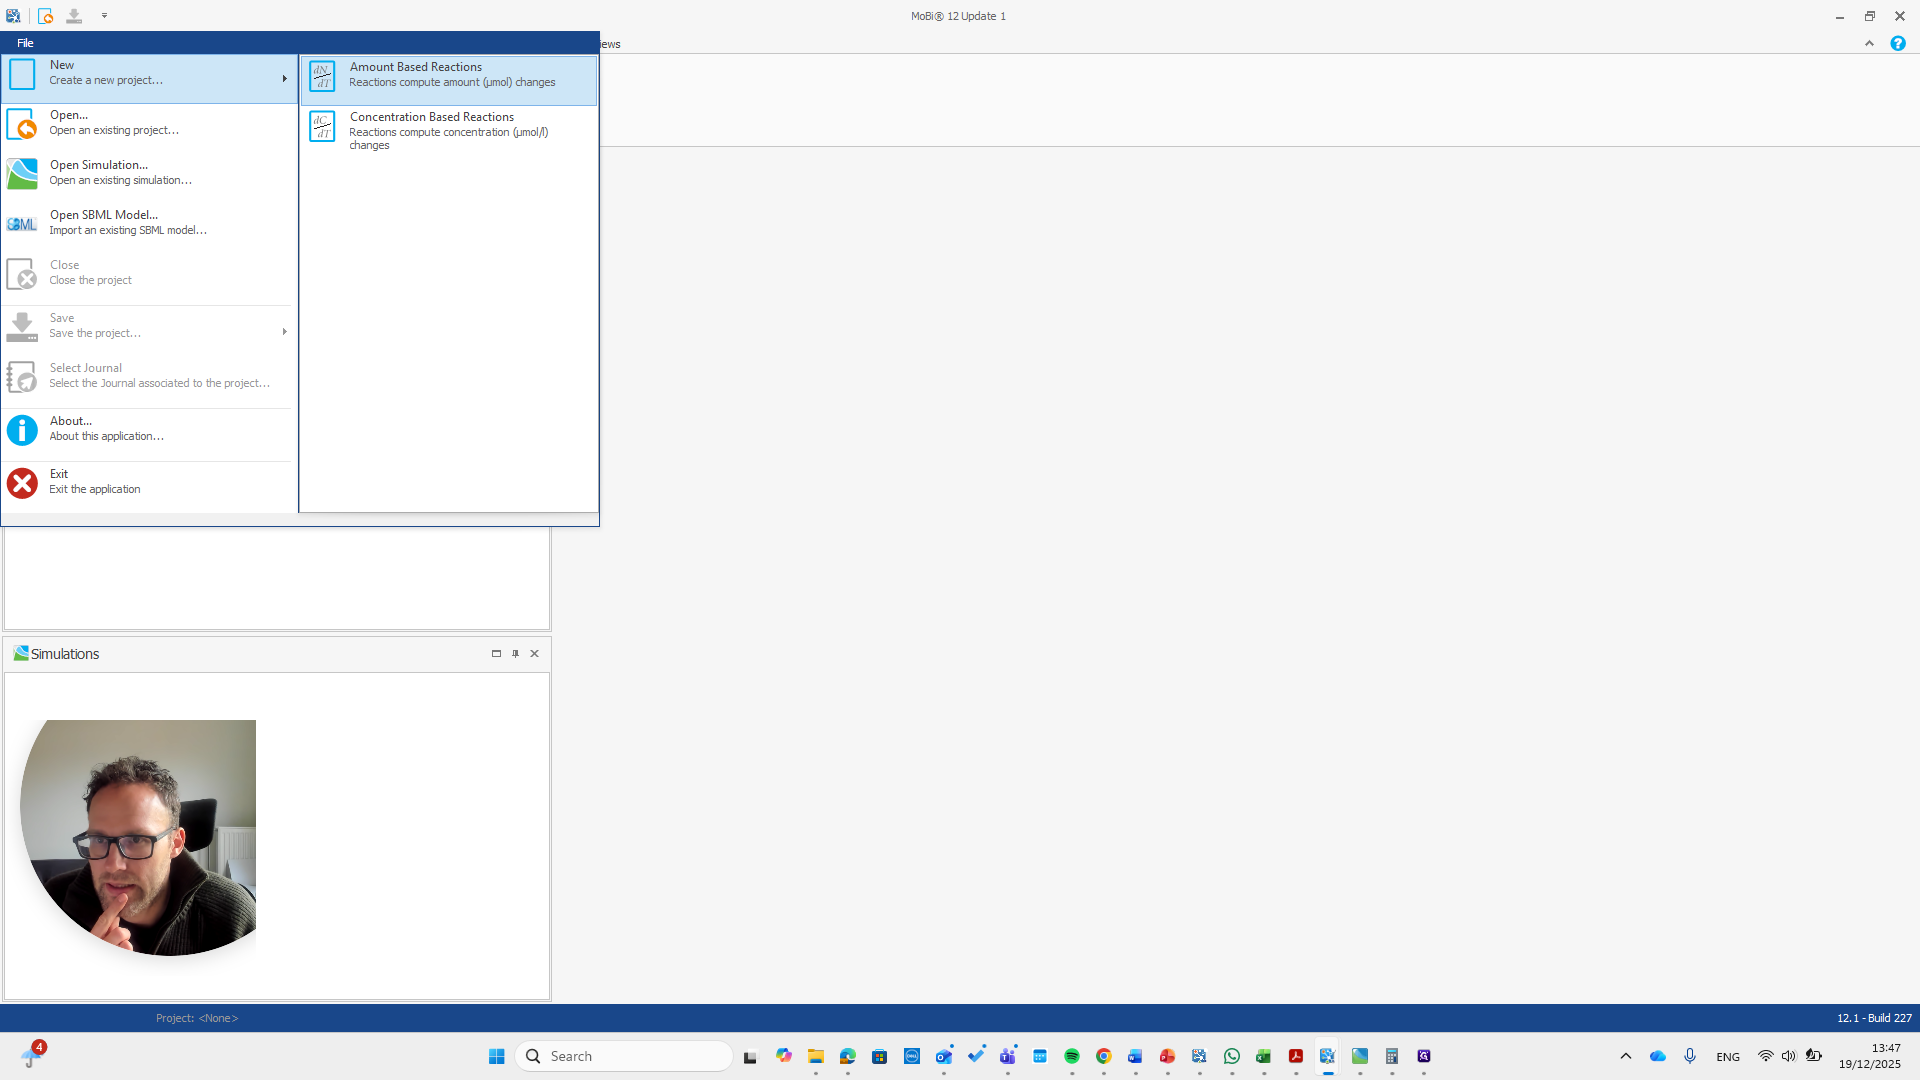Click the Amount Based Reactions dN/dT icon
This screenshot has height=1080, width=1920.
(322, 76)
